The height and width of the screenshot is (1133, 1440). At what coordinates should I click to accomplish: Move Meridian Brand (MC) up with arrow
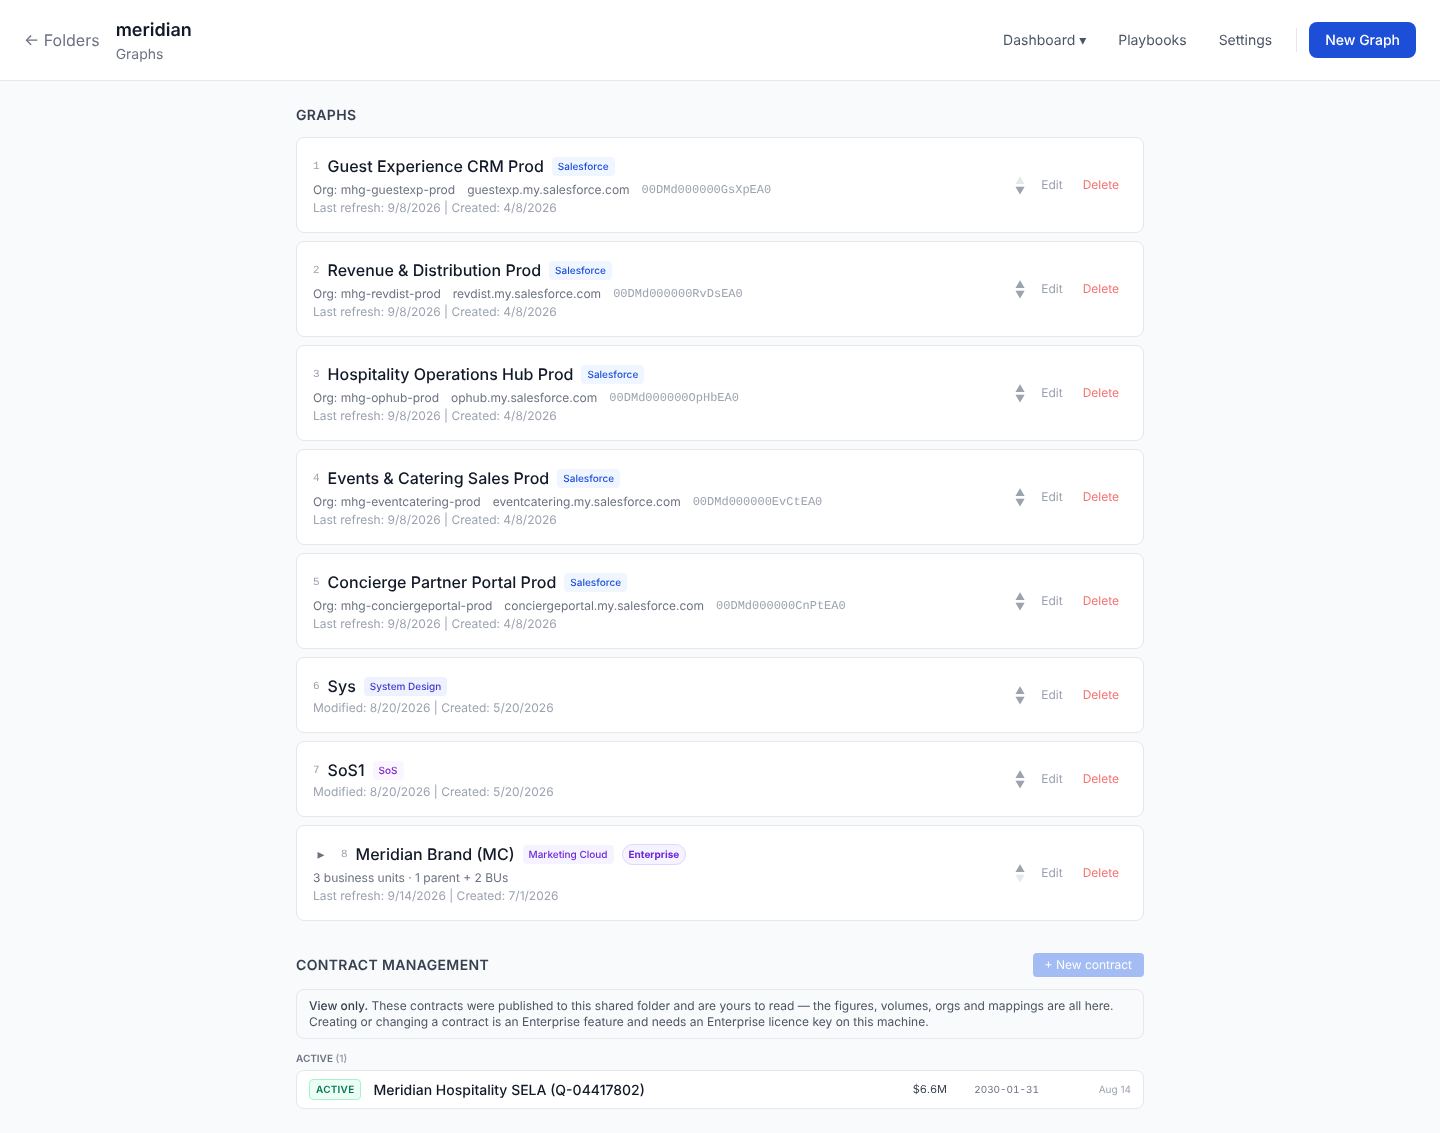pyautogui.click(x=1020, y=868)
